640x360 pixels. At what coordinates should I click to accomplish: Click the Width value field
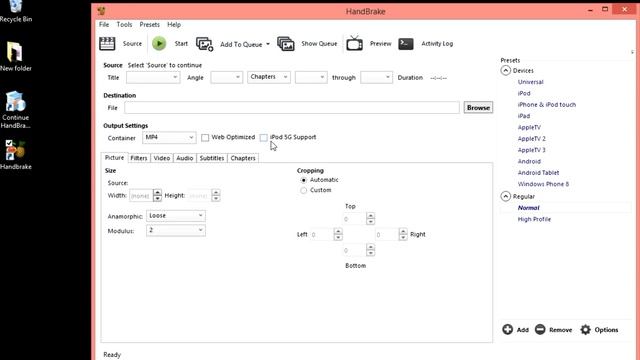(141, 196)
